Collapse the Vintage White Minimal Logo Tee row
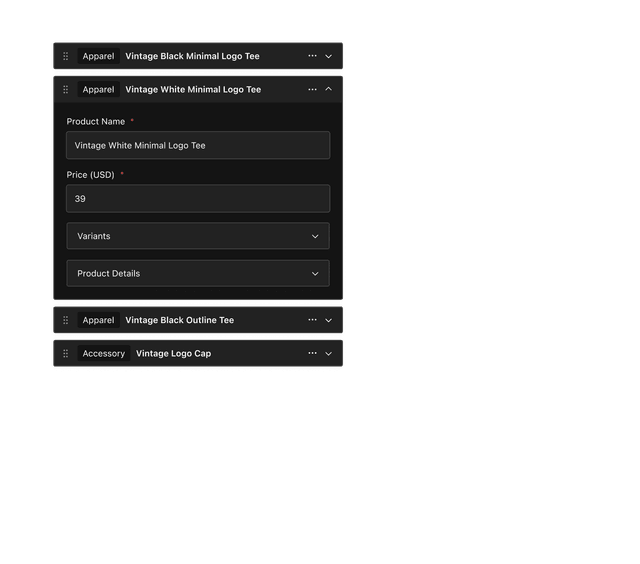 point(328,90)
